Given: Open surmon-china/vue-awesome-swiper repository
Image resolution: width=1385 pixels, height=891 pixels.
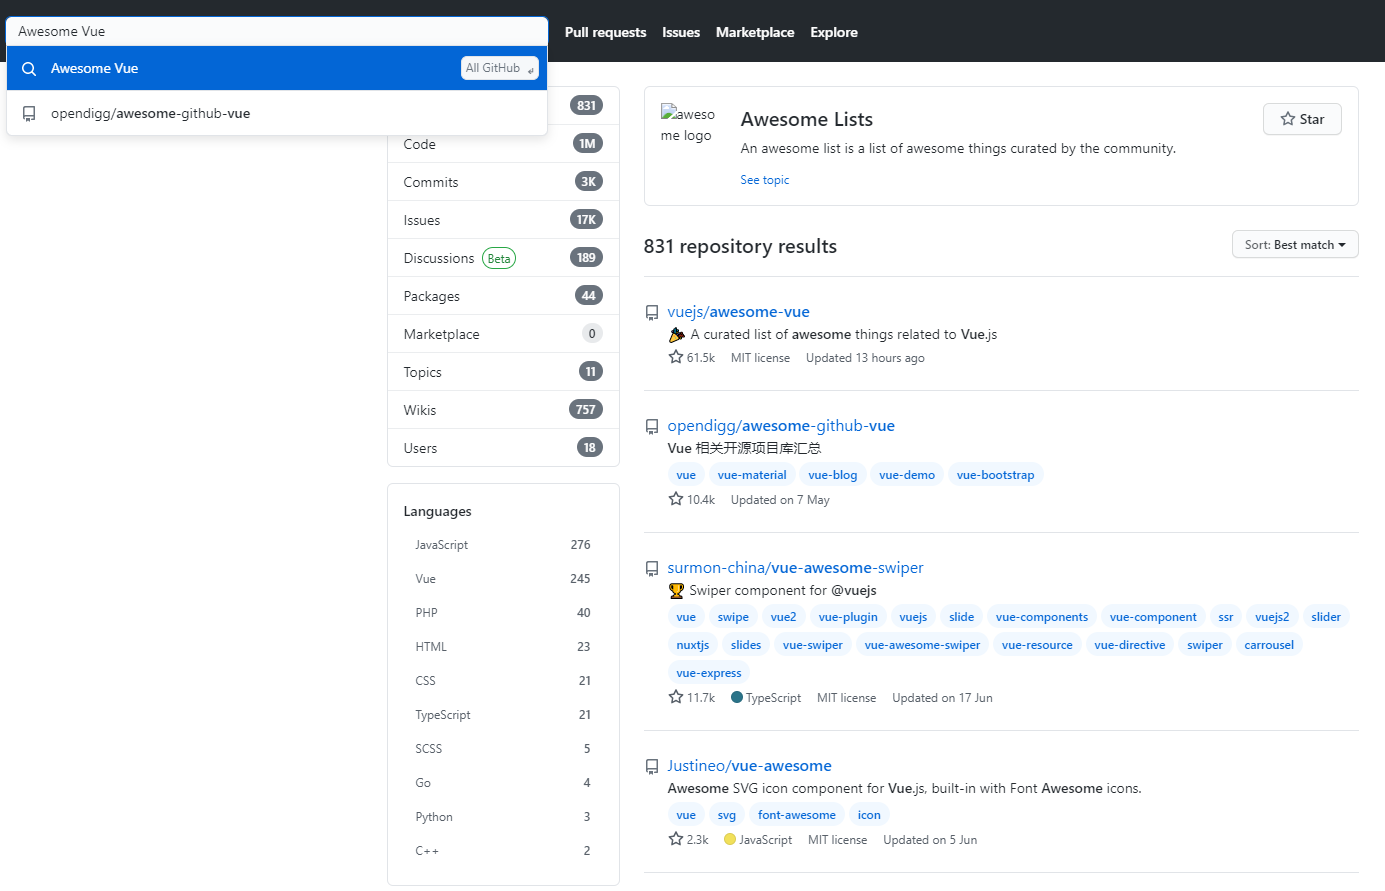Looking at the screenshot, I should 795,568.
